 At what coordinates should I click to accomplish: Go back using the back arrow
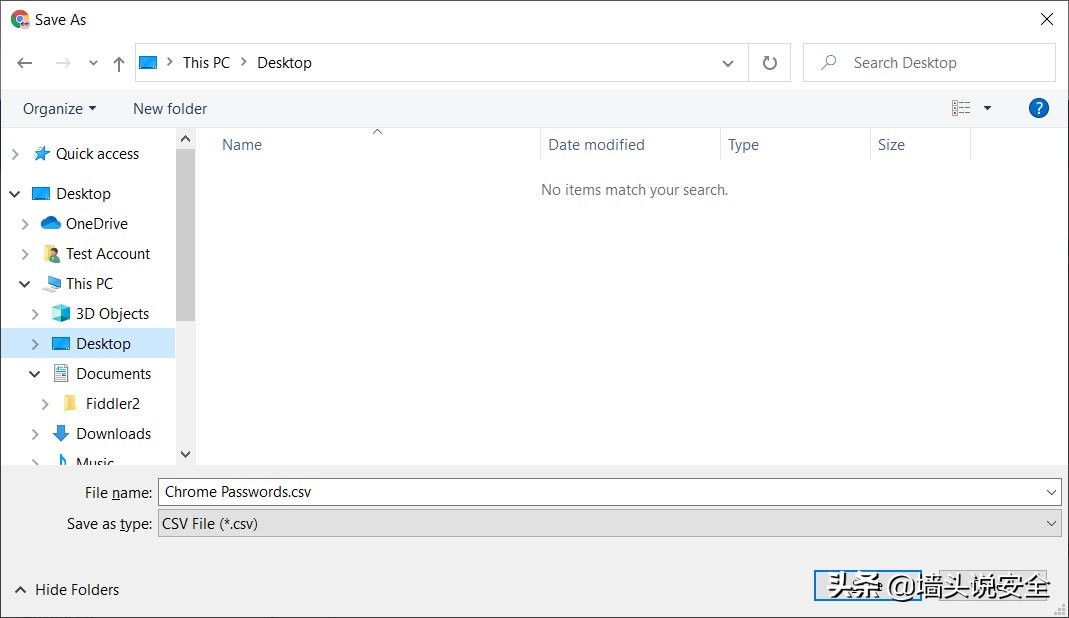[x=25, y=63]
